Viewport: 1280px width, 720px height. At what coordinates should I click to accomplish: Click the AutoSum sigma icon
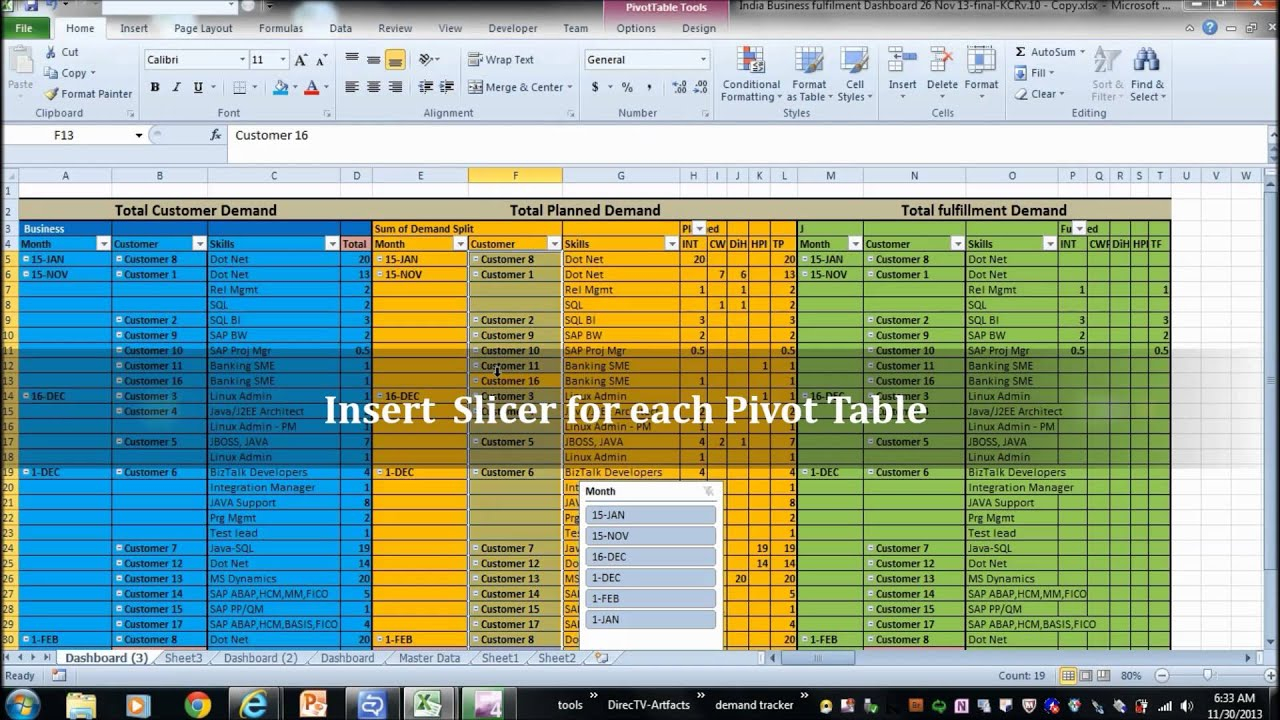[1020, 52]
